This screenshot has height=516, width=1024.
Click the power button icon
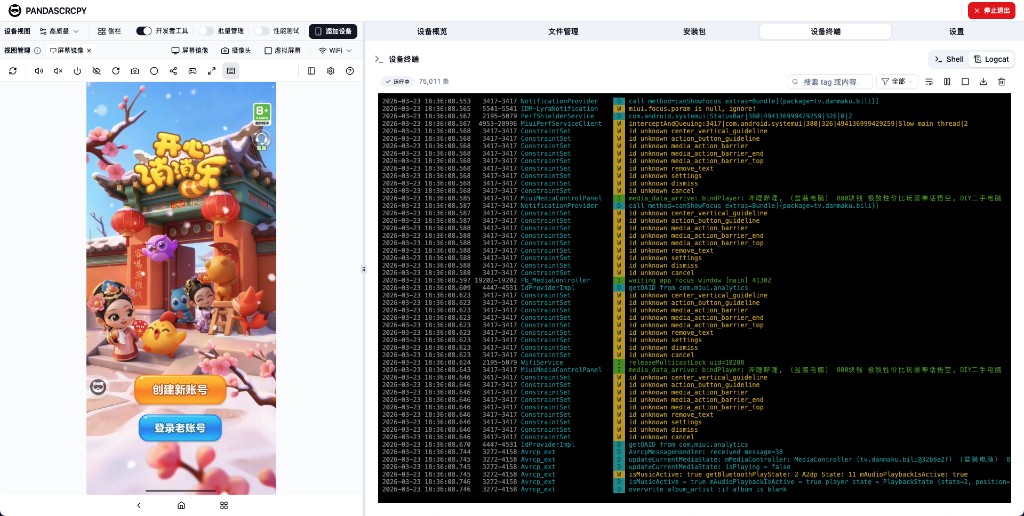77,71
